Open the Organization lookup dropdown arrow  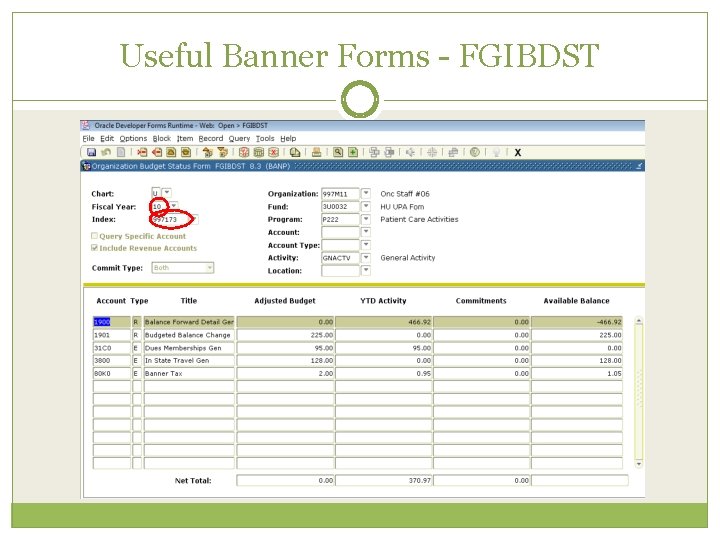(366, 193)
